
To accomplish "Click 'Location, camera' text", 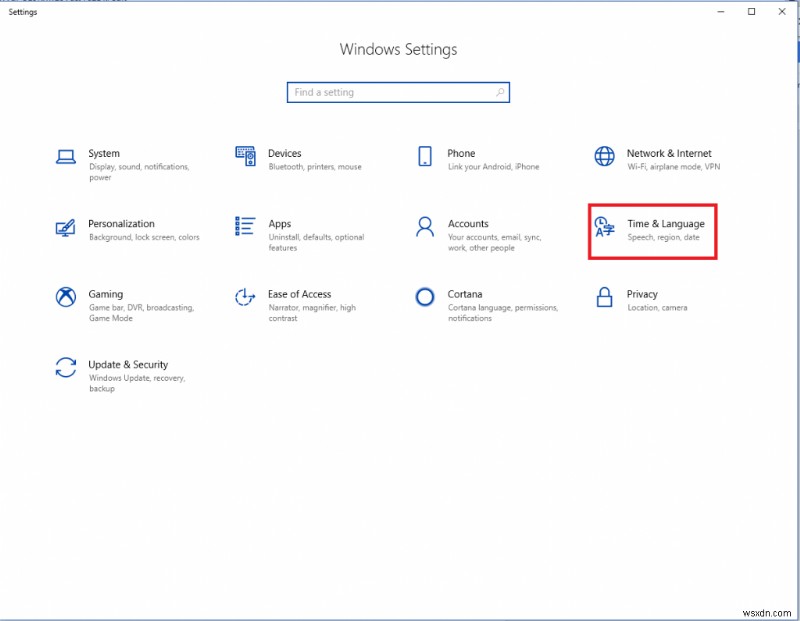I will [x=657, y=308].
